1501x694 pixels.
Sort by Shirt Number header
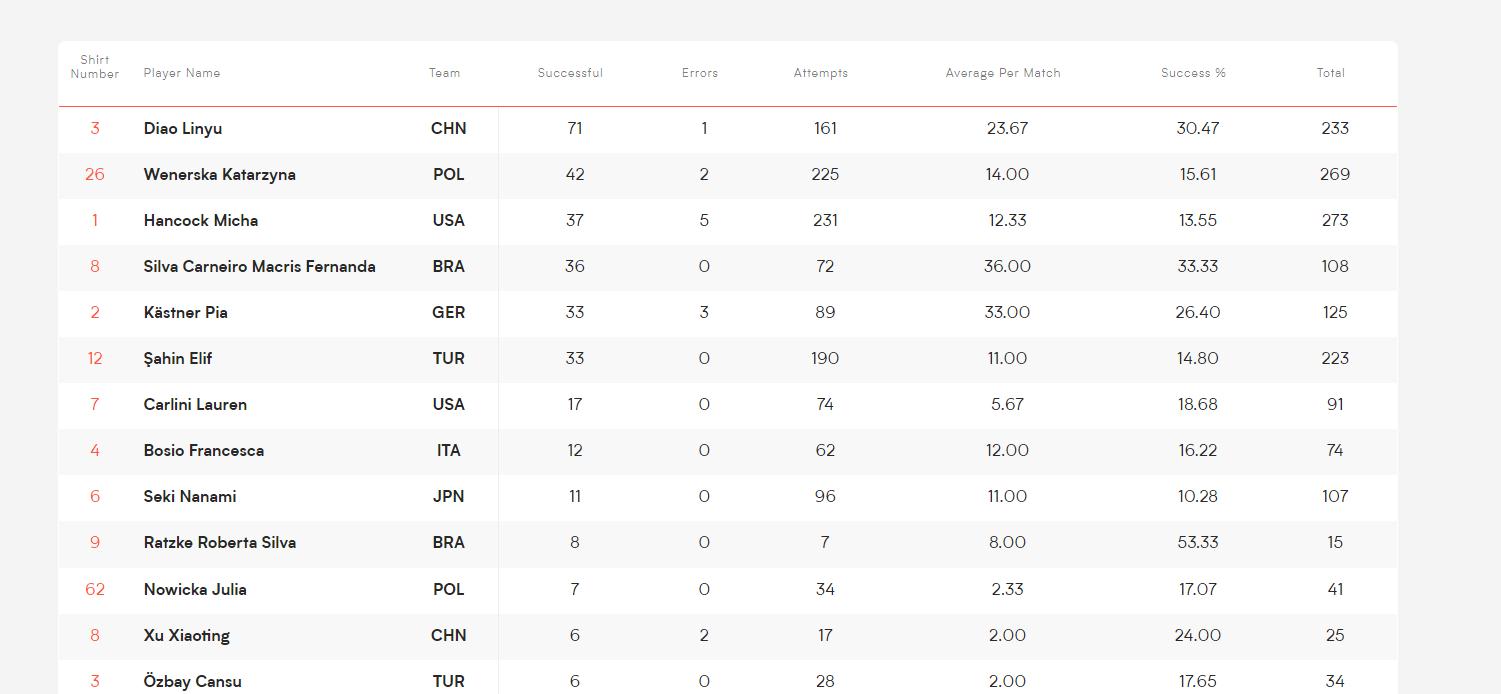(95, 67)
